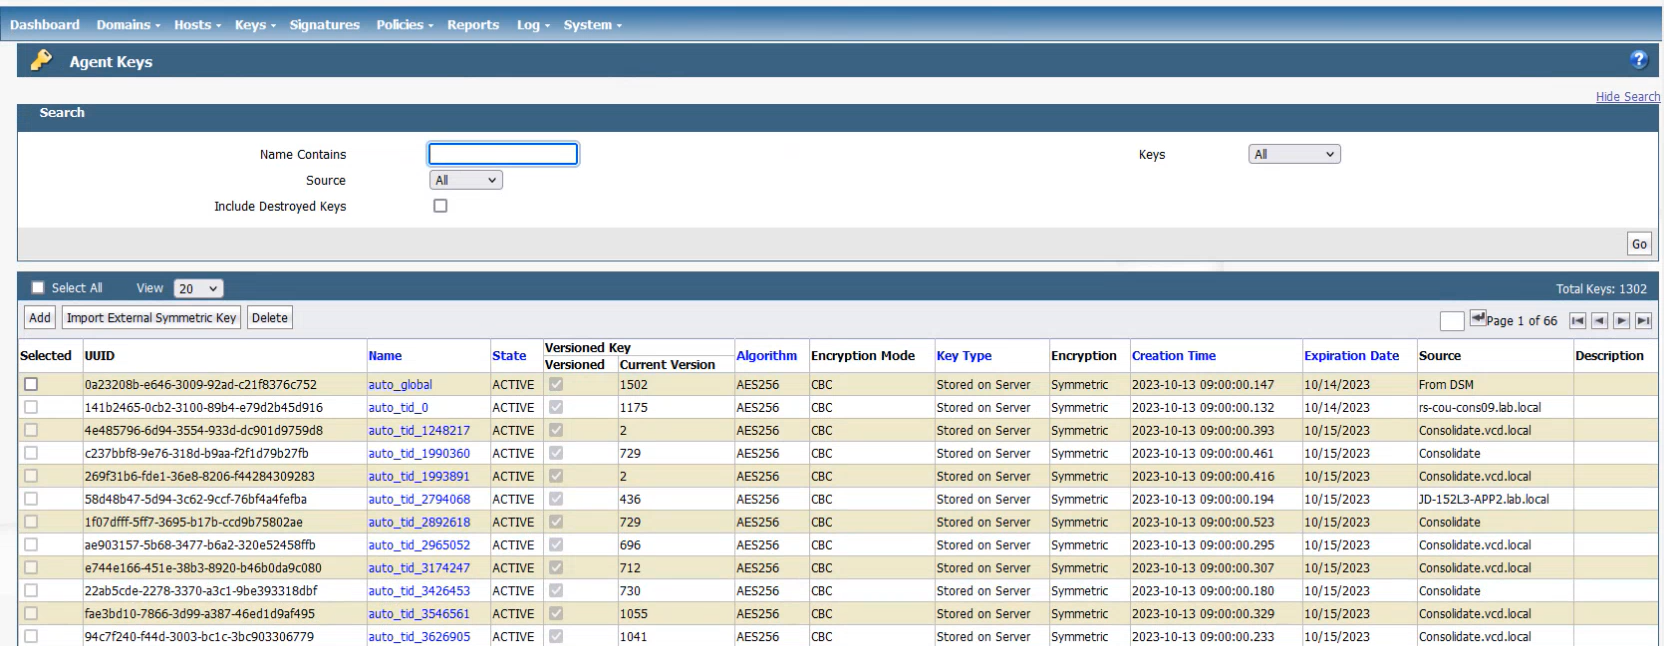The height and width of the screenshot is (646, 1664).
Task: Sort by the Key Type column header
Action: (x=964, y=356)
